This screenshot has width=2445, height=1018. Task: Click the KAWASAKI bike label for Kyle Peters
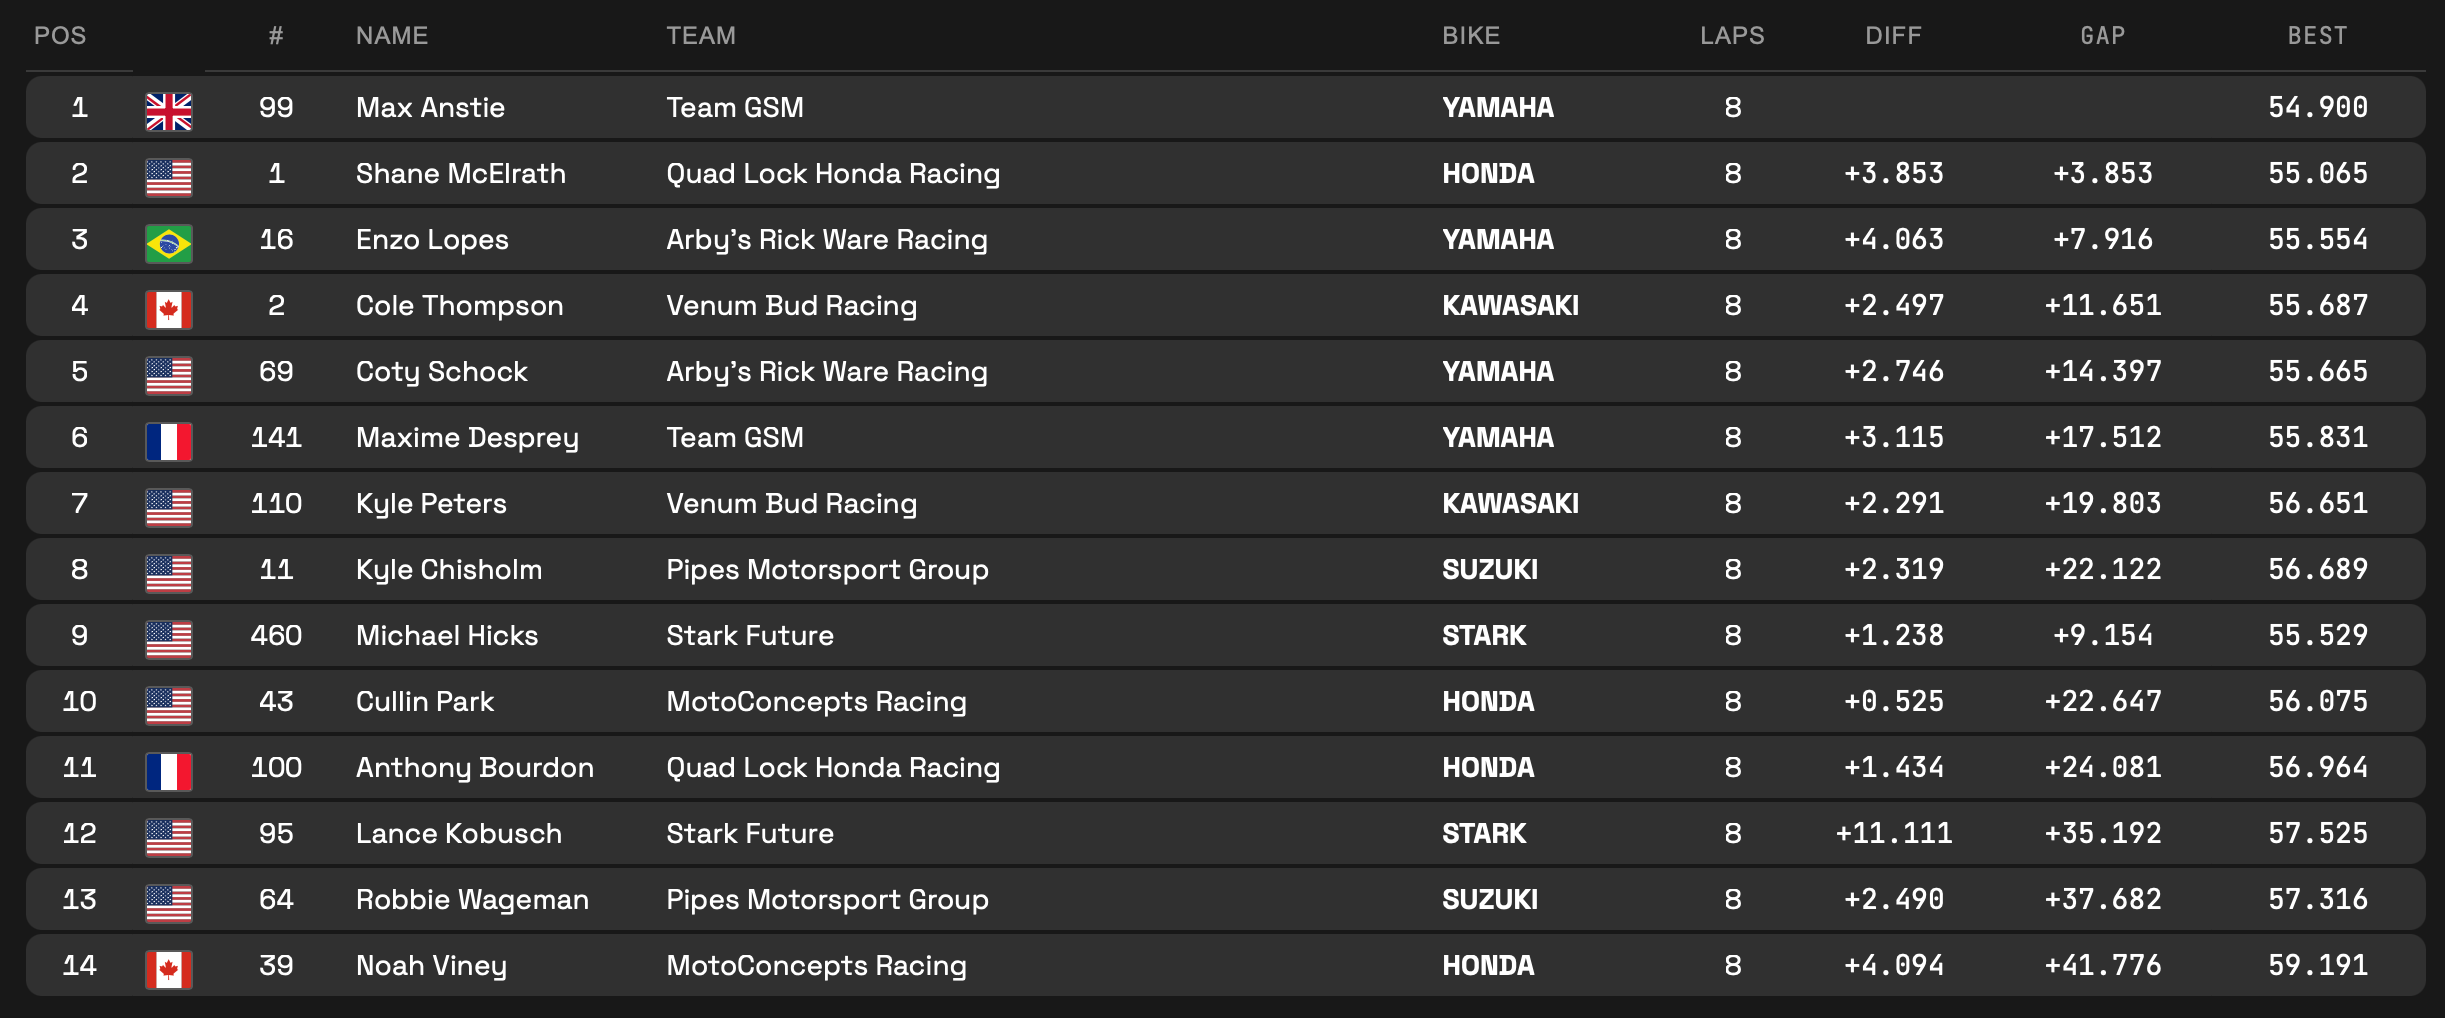pyautogui.click(x=1510, y=504)
